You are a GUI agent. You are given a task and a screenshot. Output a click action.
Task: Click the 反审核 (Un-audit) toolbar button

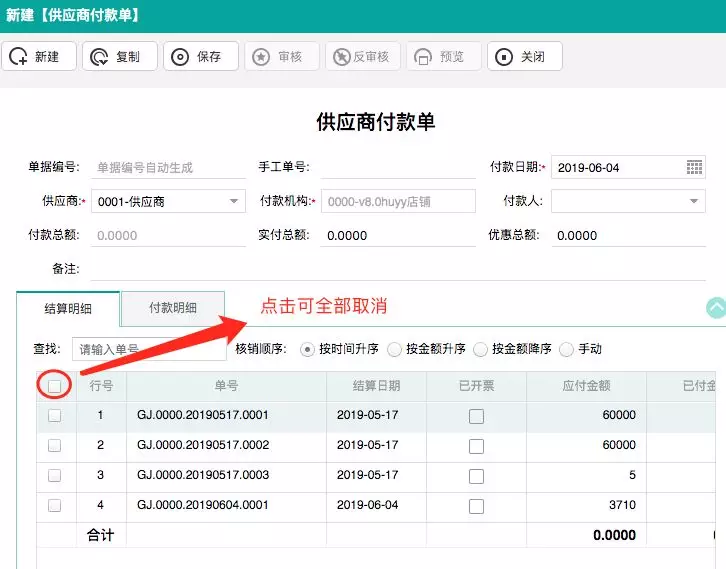click(x=363, y=57)
